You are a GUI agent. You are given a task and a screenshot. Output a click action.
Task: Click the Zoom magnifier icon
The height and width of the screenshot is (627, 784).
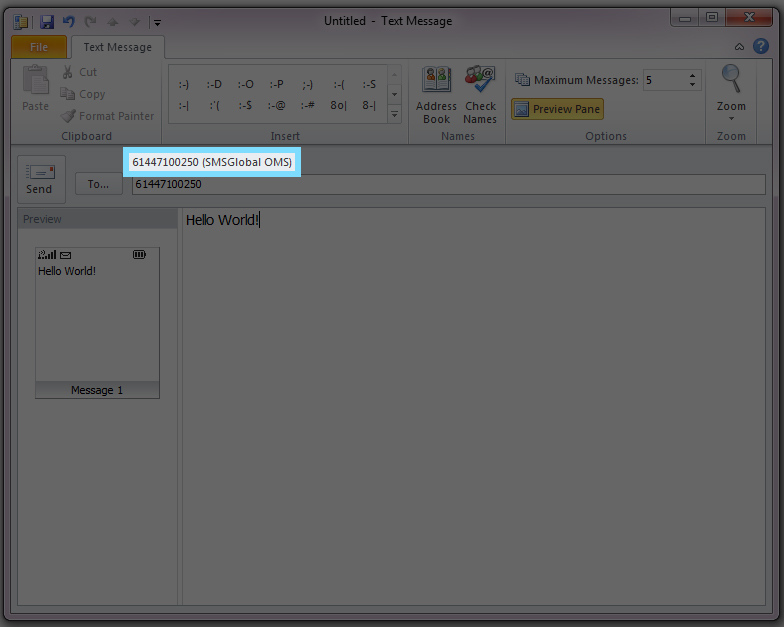pos(731,90)
